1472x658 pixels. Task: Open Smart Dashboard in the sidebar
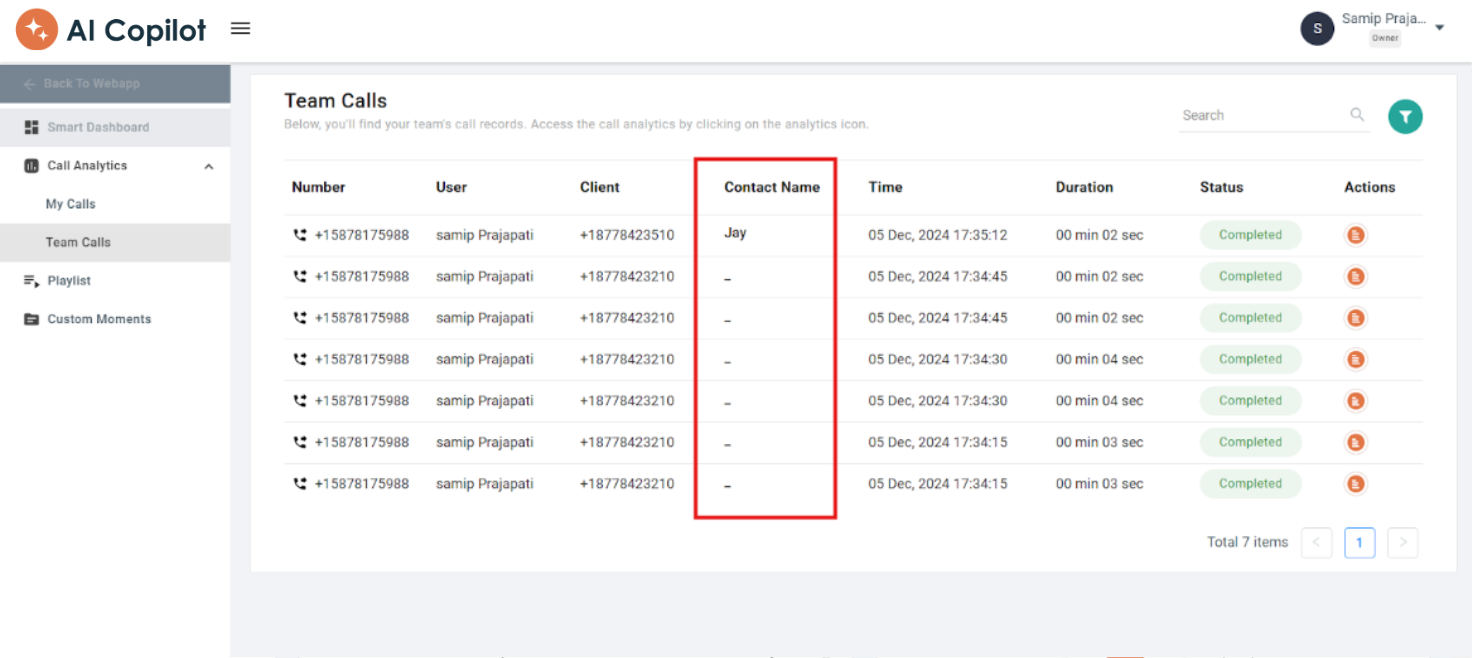click(115, 127)
